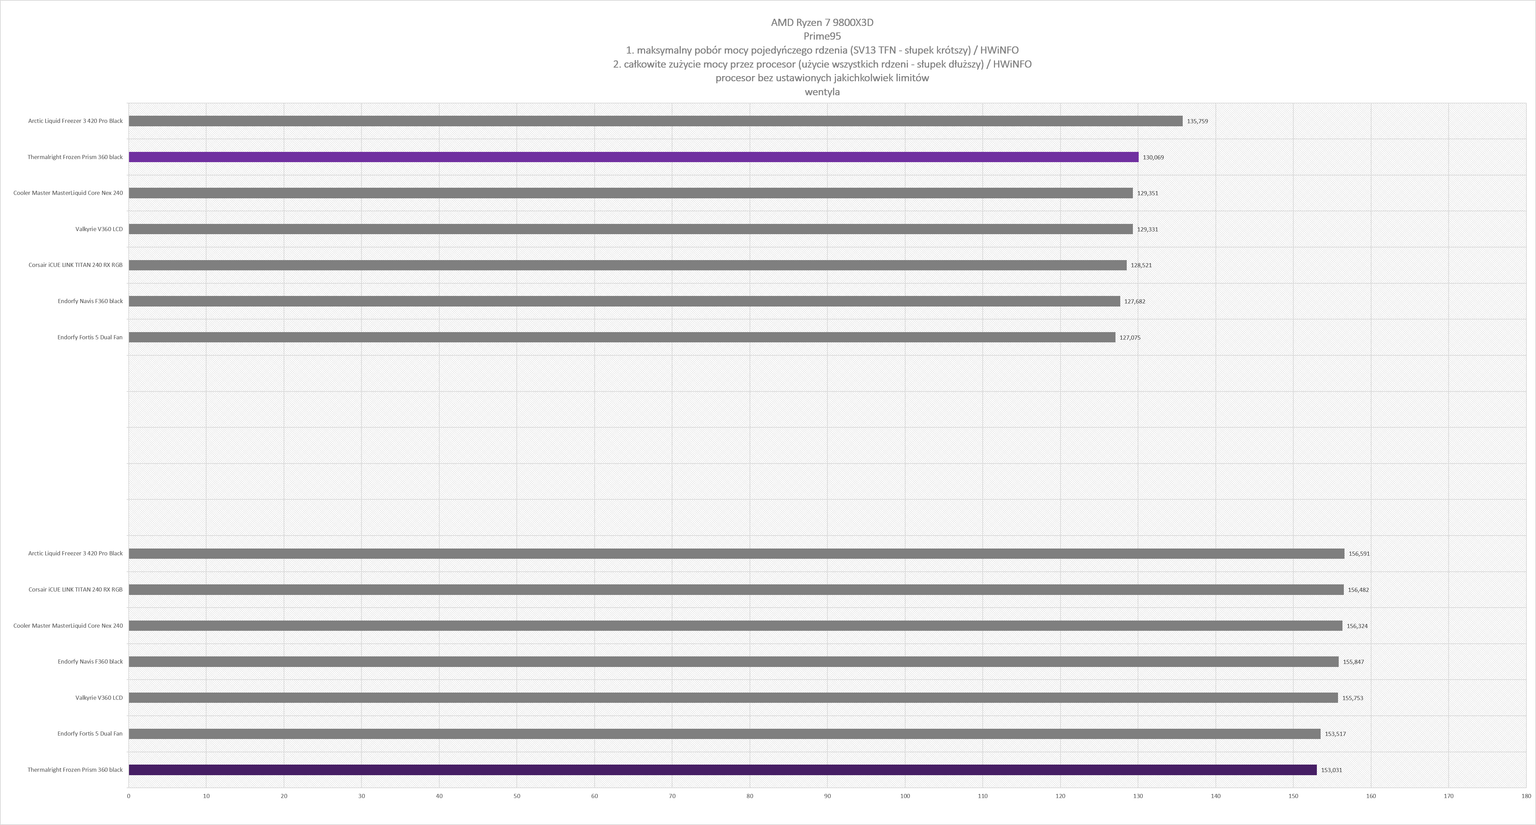Select the data label 127,075

(x=1130, y=338)
